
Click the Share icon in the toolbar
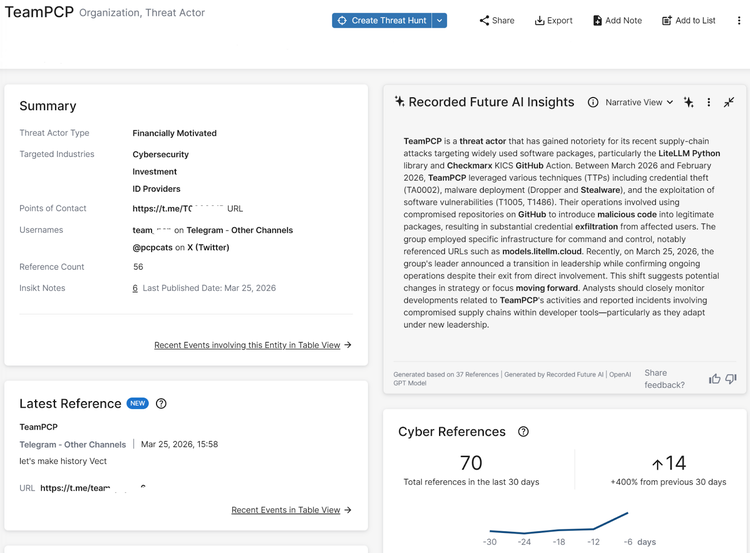(484, 20)
